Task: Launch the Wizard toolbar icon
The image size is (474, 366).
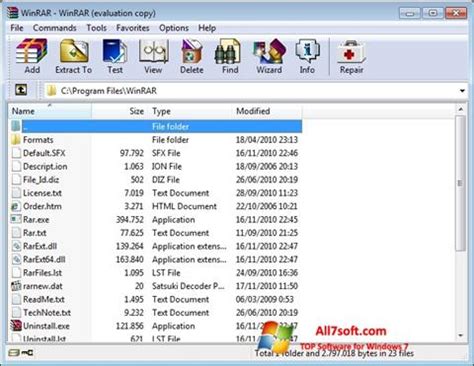Action: pos(269,51)
